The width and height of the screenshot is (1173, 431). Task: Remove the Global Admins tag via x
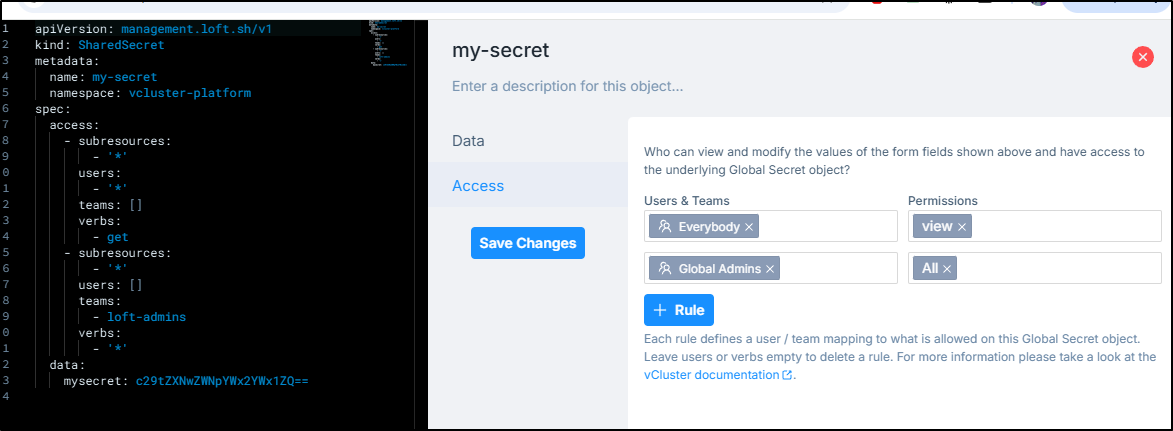770,269
